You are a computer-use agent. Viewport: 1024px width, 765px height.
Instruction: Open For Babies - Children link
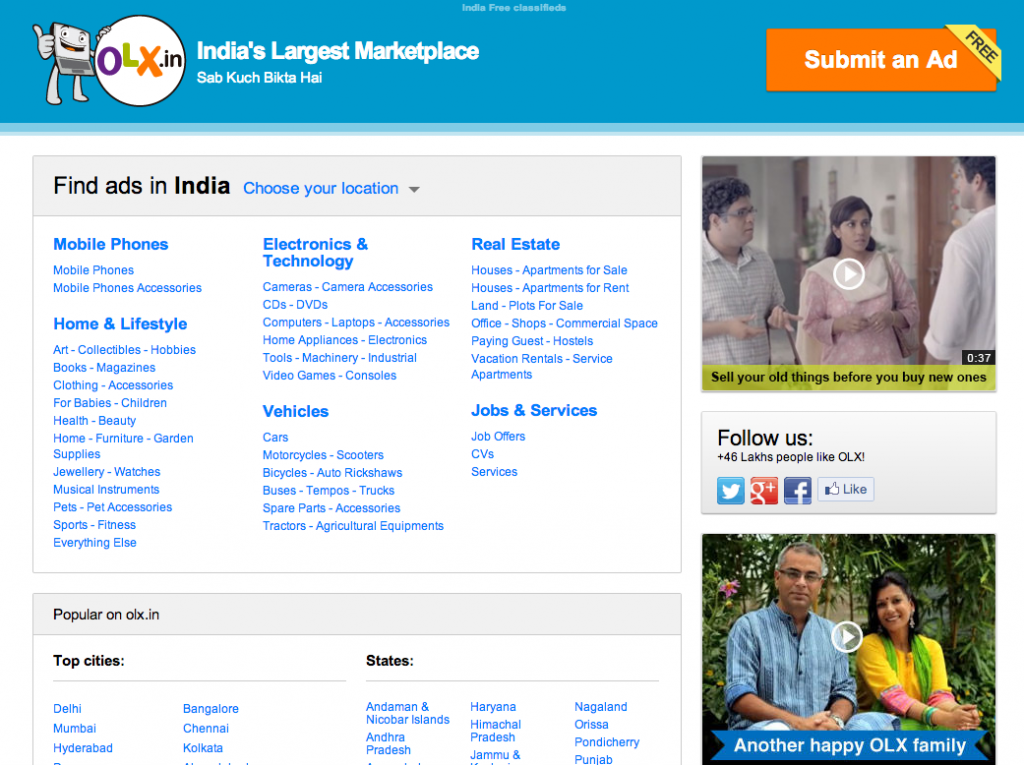coord(110,403)
